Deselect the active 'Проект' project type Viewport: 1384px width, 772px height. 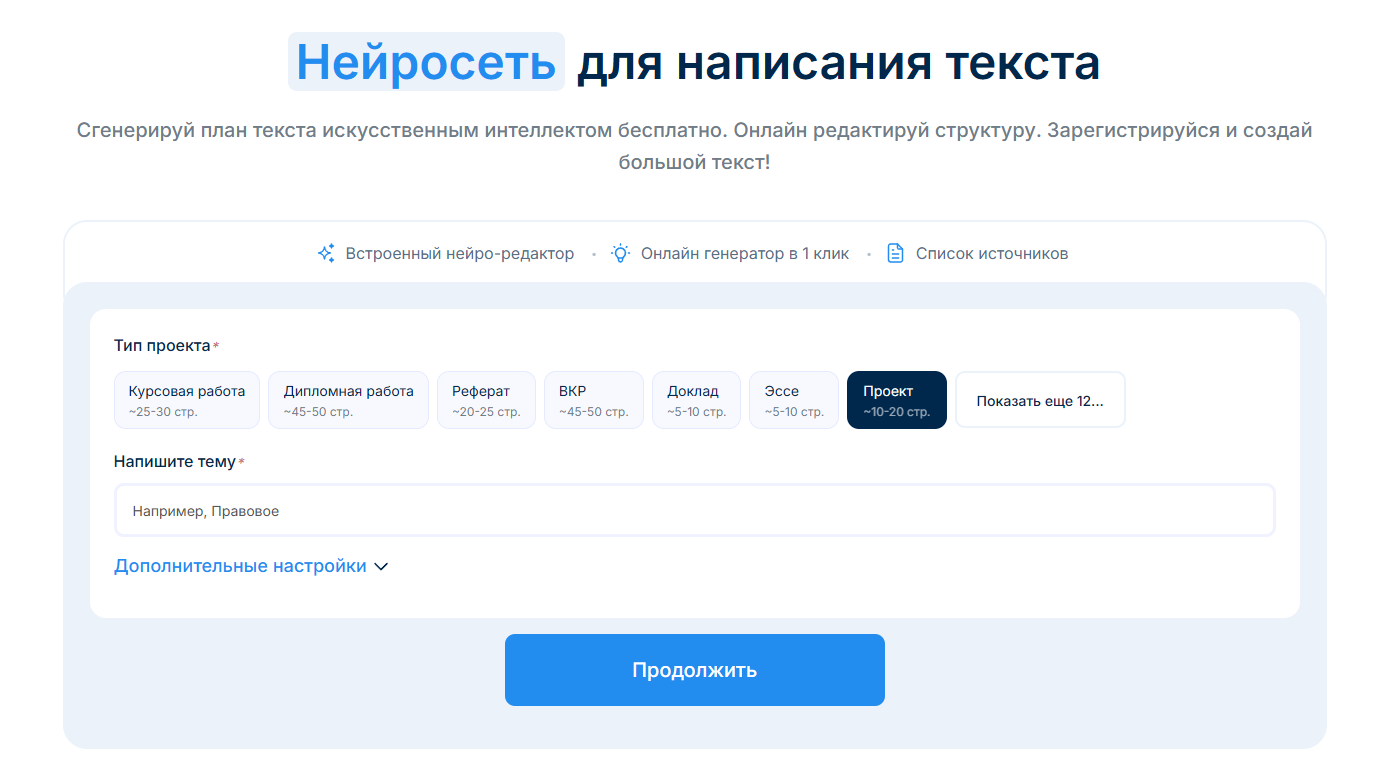click(x=896, y=399)
